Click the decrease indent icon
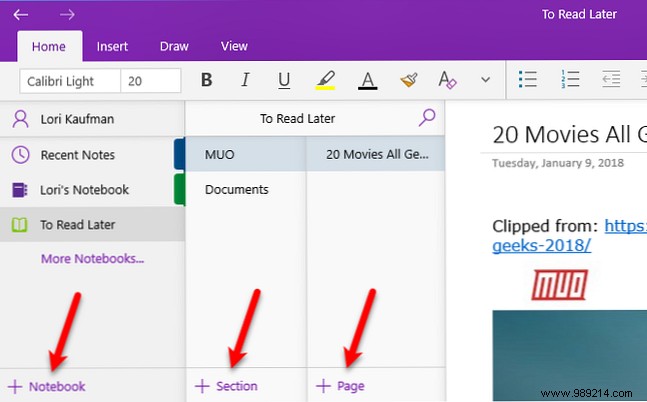This screenshot has width=647, height=402. pos(611,79)
